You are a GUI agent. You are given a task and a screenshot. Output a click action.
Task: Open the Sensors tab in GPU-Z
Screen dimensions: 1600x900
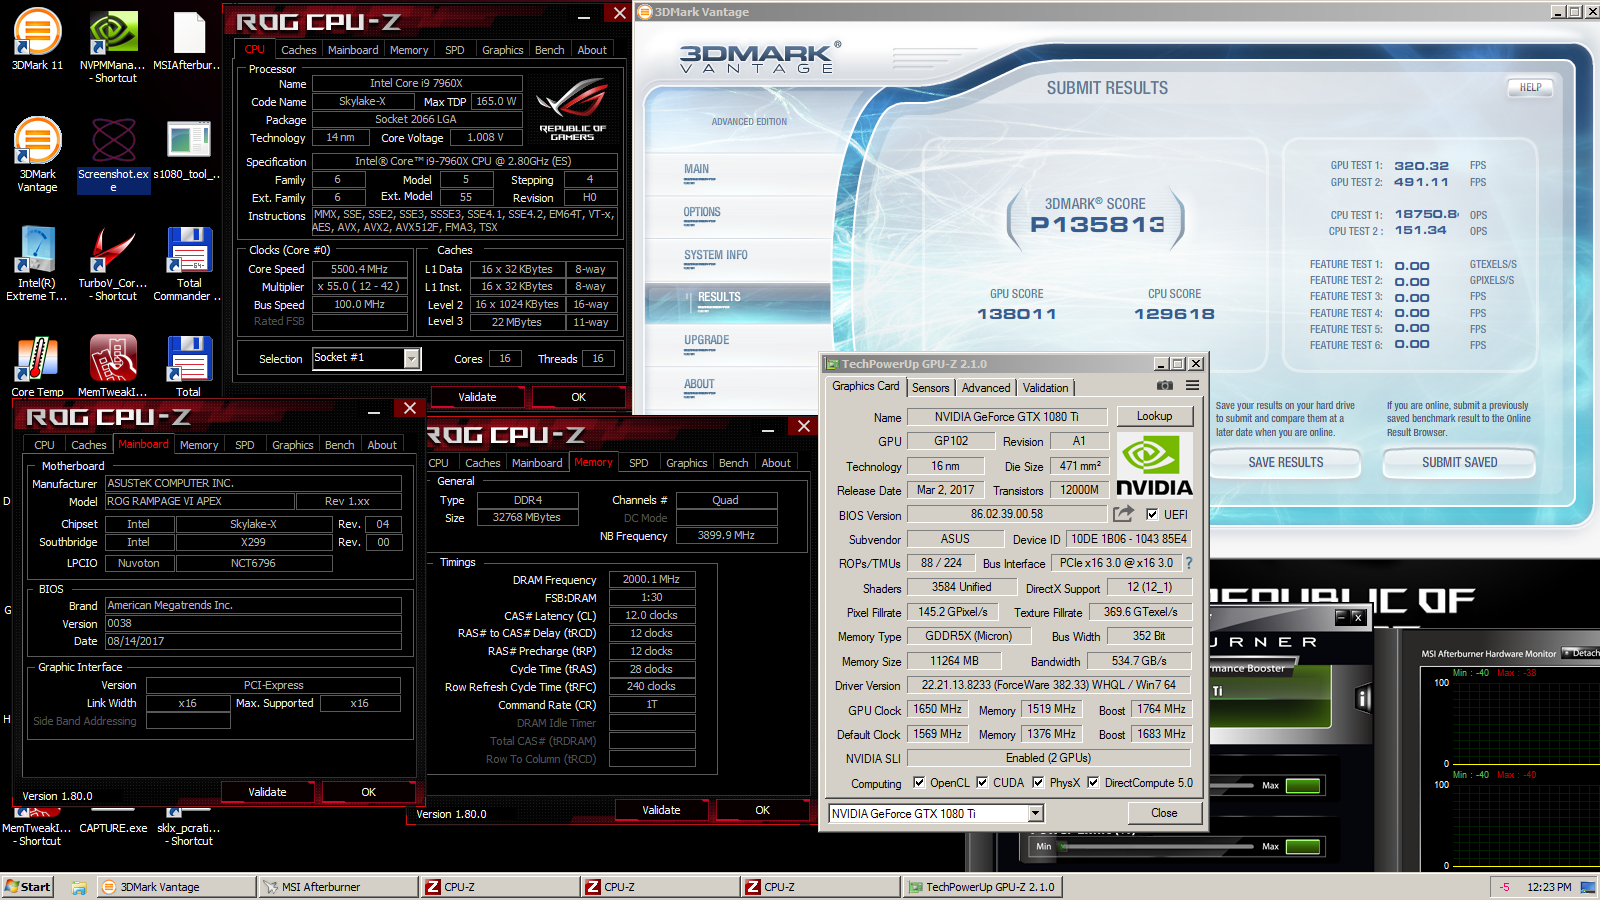point(930,388)
